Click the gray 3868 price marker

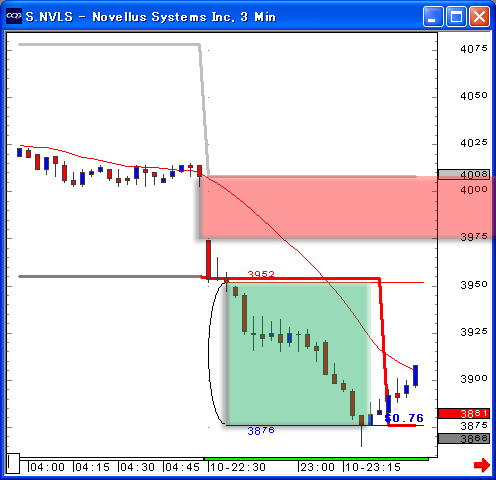[x=464, y=438]
